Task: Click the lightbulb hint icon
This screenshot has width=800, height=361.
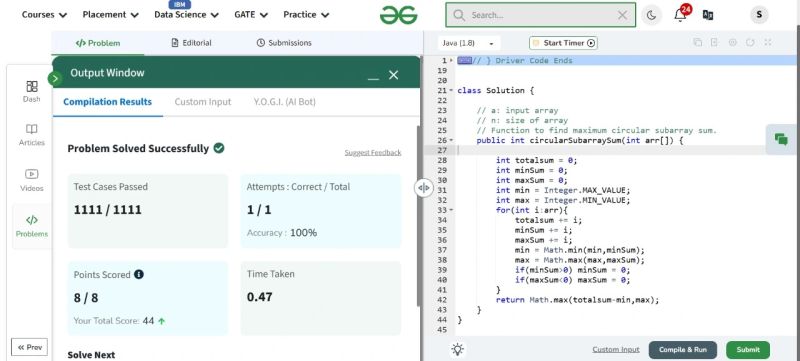Action: click(457, 349)
